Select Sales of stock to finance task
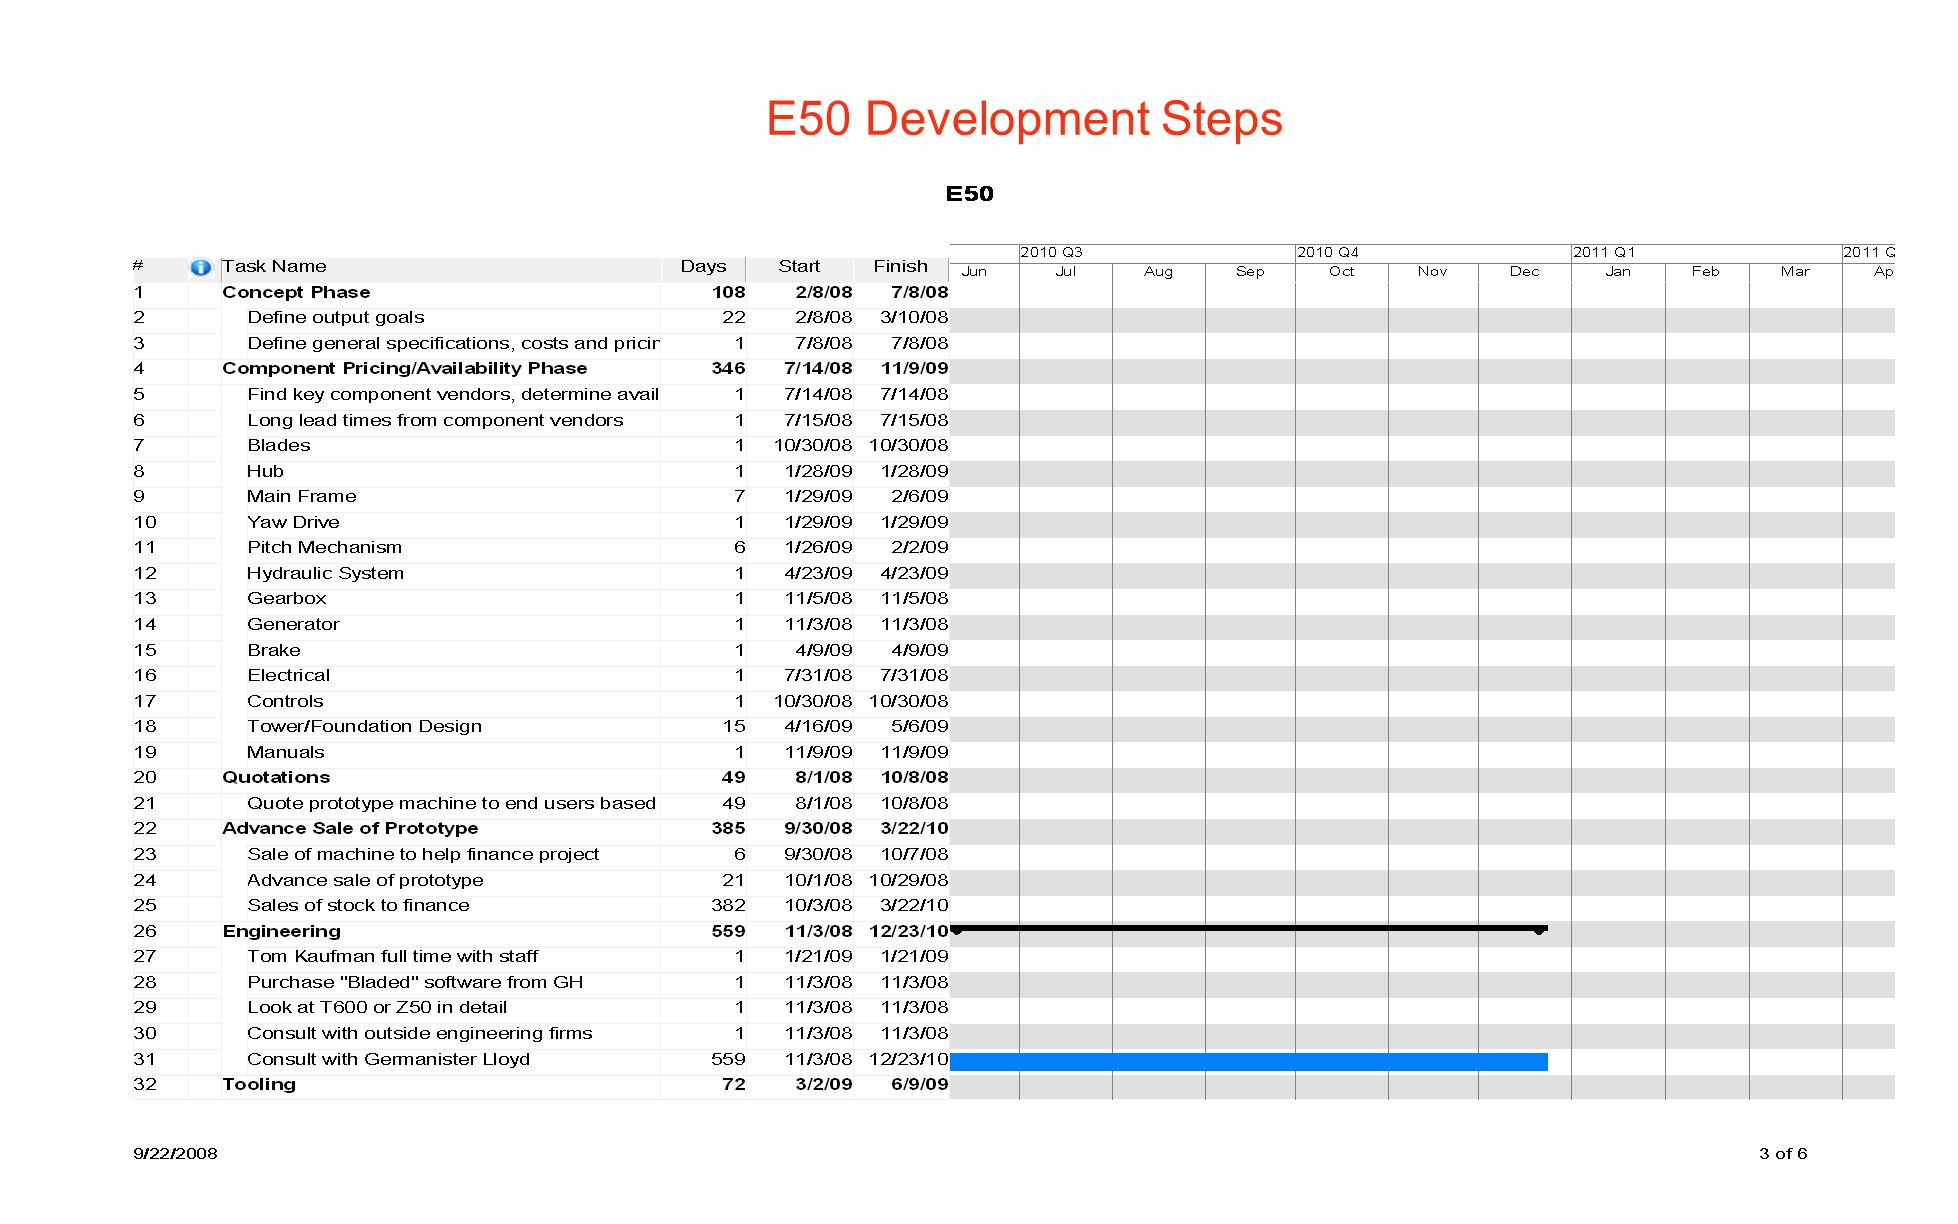The height and width of the screenshot is (1224, 1958). click(358, 905)
